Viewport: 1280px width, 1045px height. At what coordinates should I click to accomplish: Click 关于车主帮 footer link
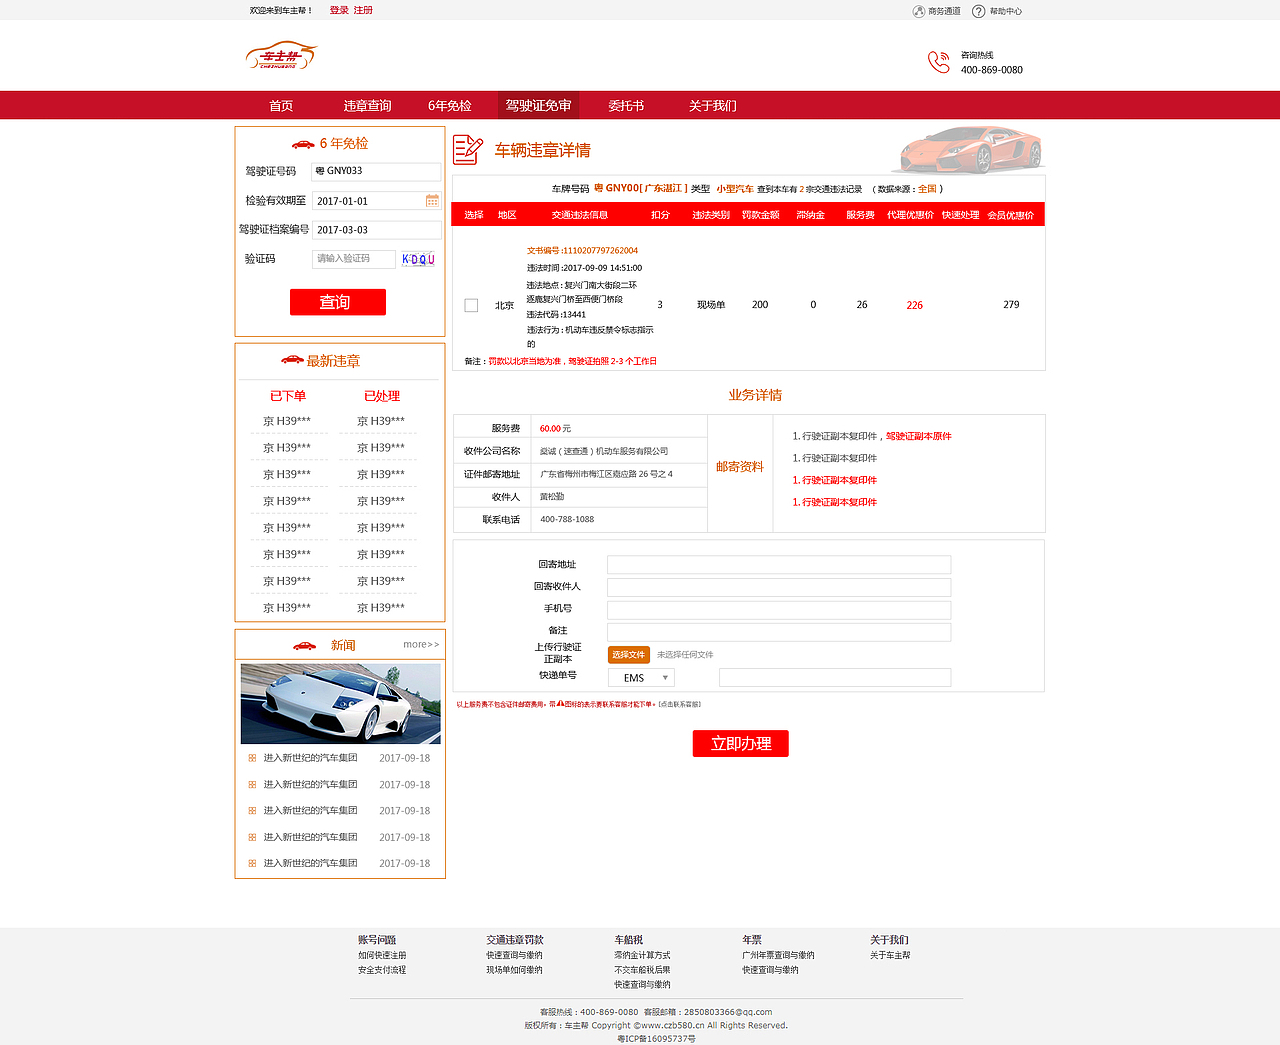point(890,956)
